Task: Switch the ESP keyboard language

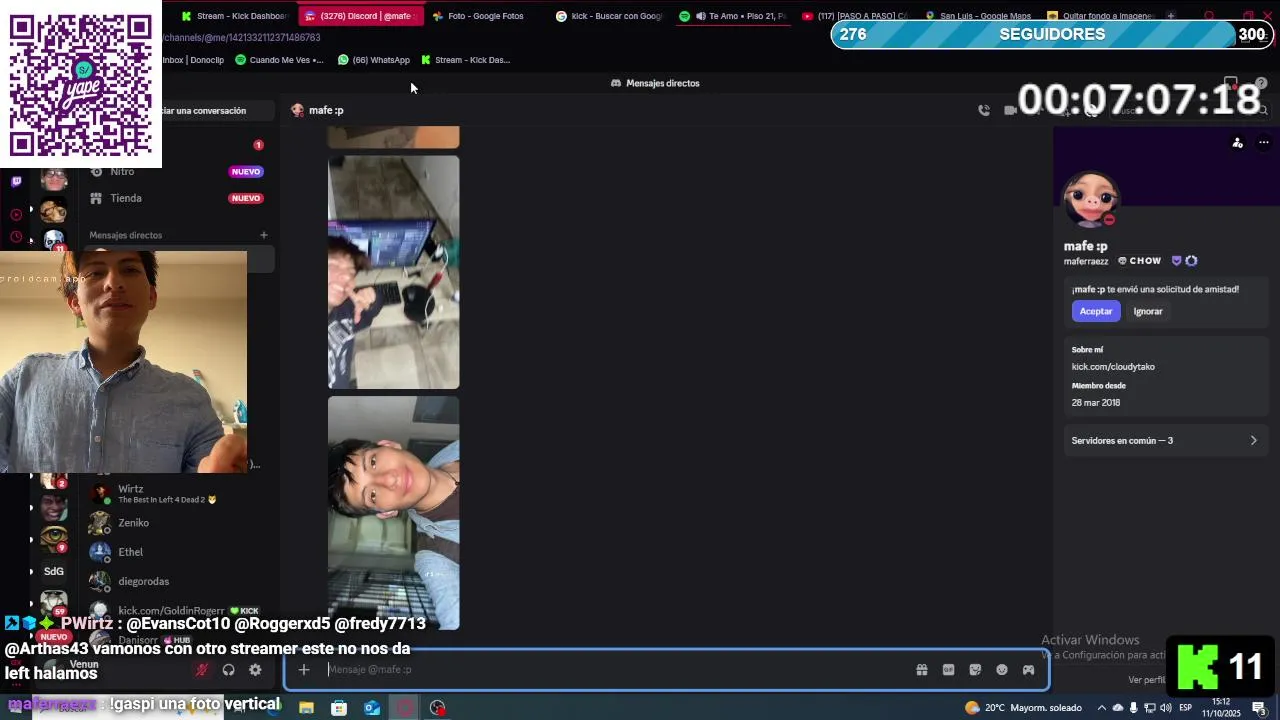Action: pos(1186,708)
